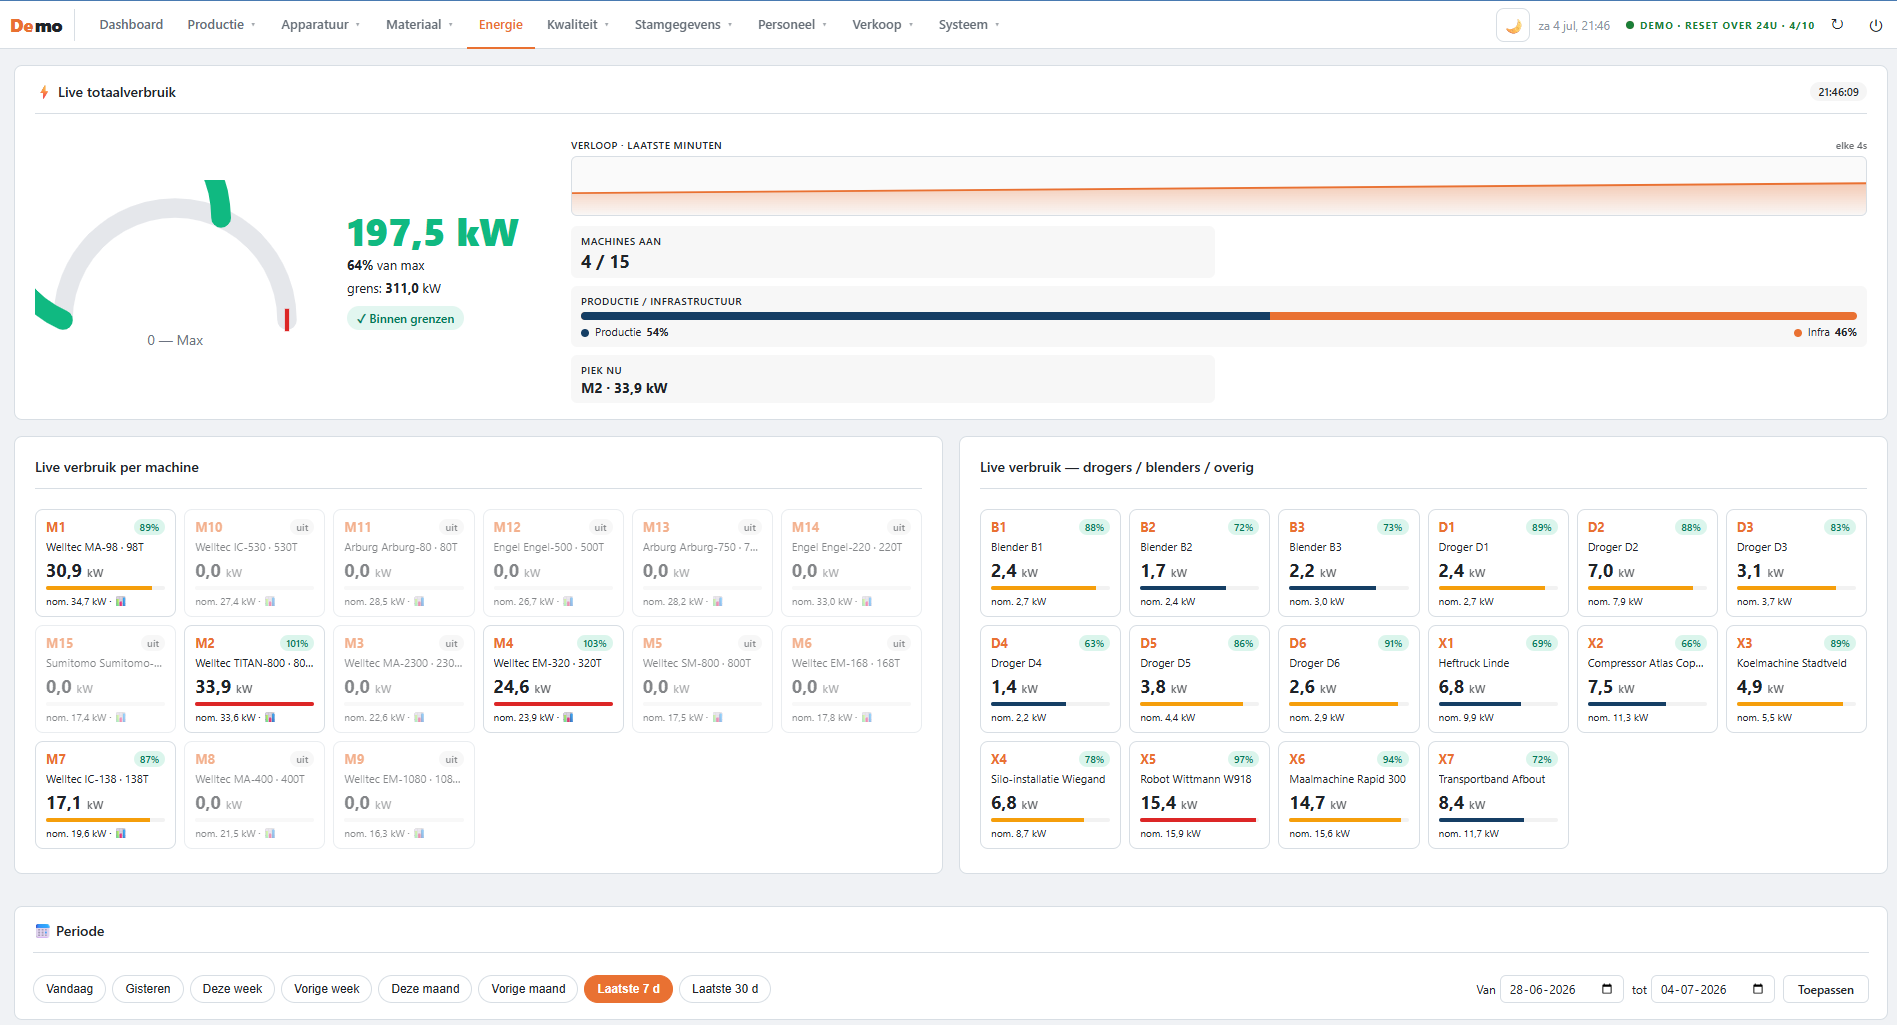Screen dimensions: 1897x1025
Task: Select the Energie tab
Action: pos(500,25)
